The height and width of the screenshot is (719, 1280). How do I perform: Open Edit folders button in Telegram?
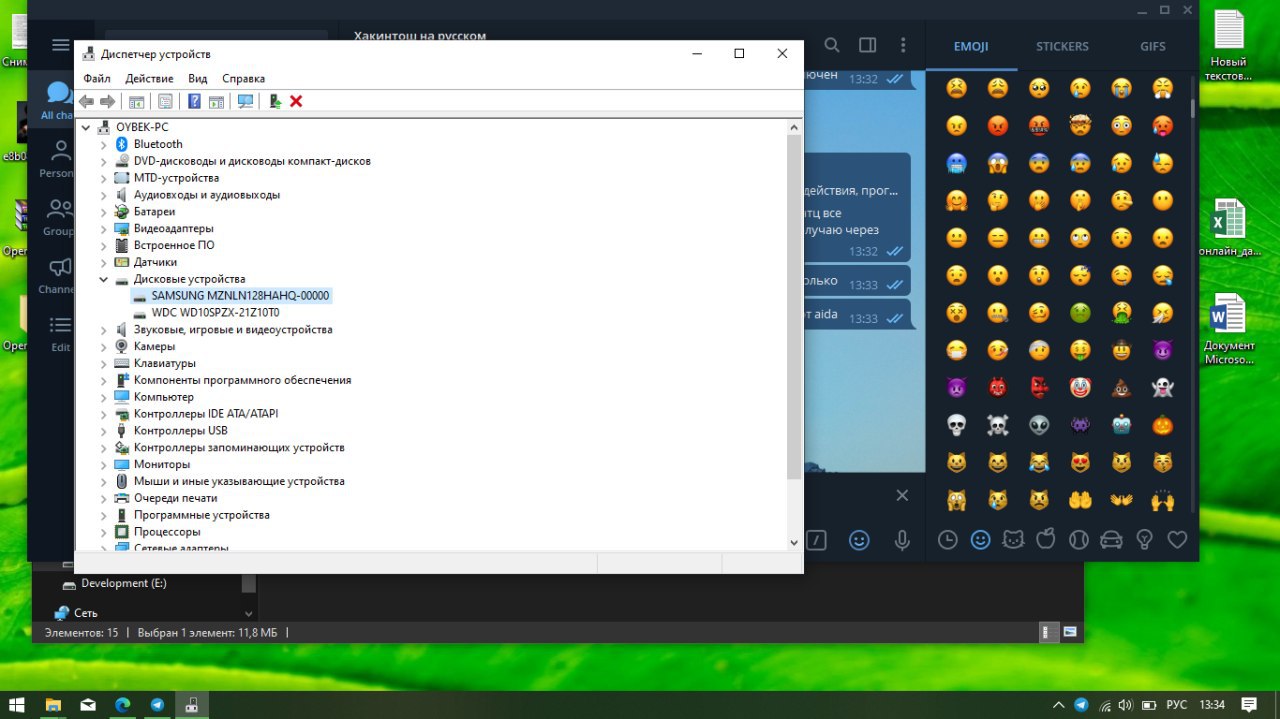pos(61,333)
